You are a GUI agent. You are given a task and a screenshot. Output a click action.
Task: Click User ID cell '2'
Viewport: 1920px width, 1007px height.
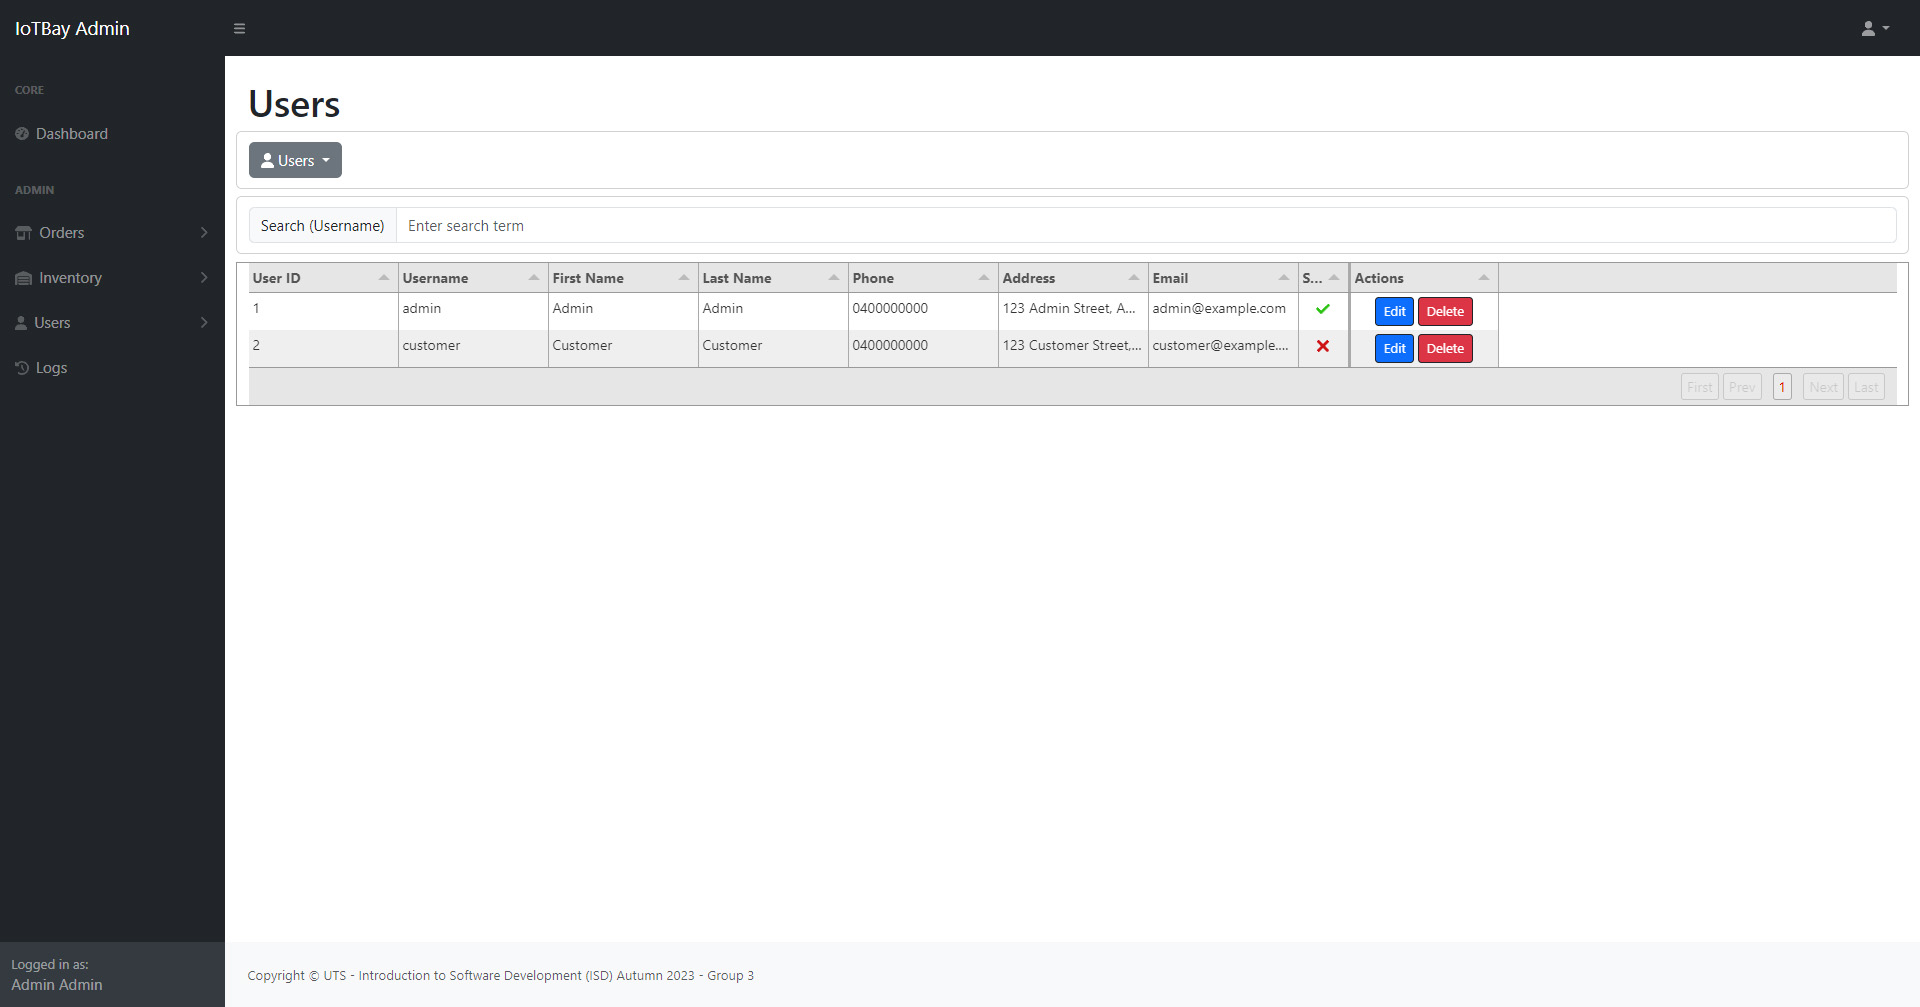(323, 346)
